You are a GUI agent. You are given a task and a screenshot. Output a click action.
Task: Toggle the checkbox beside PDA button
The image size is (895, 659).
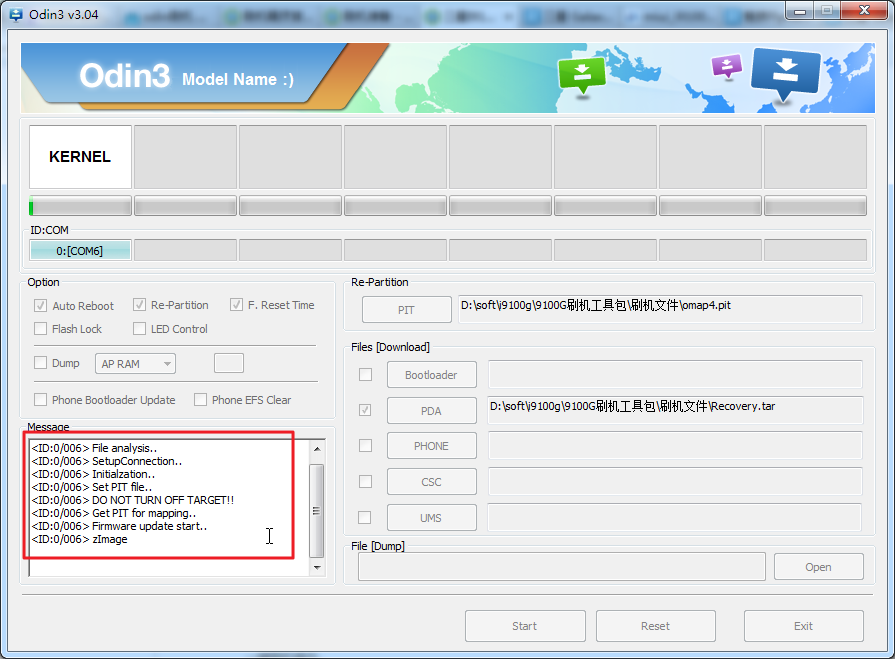[x=365, y=410]
